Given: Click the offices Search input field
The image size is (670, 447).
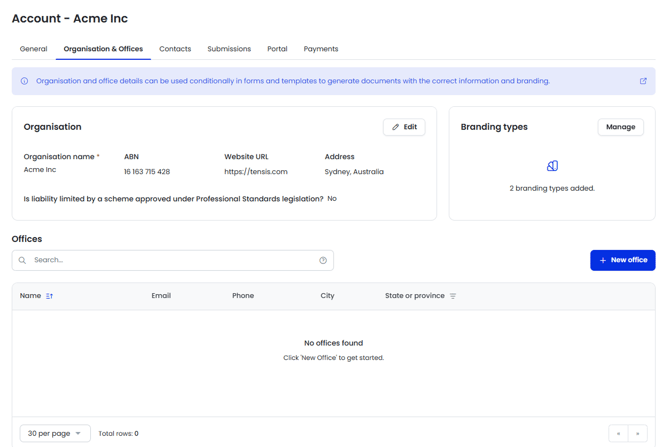Looking at the screenshot, I should click(x=170, y=260).
